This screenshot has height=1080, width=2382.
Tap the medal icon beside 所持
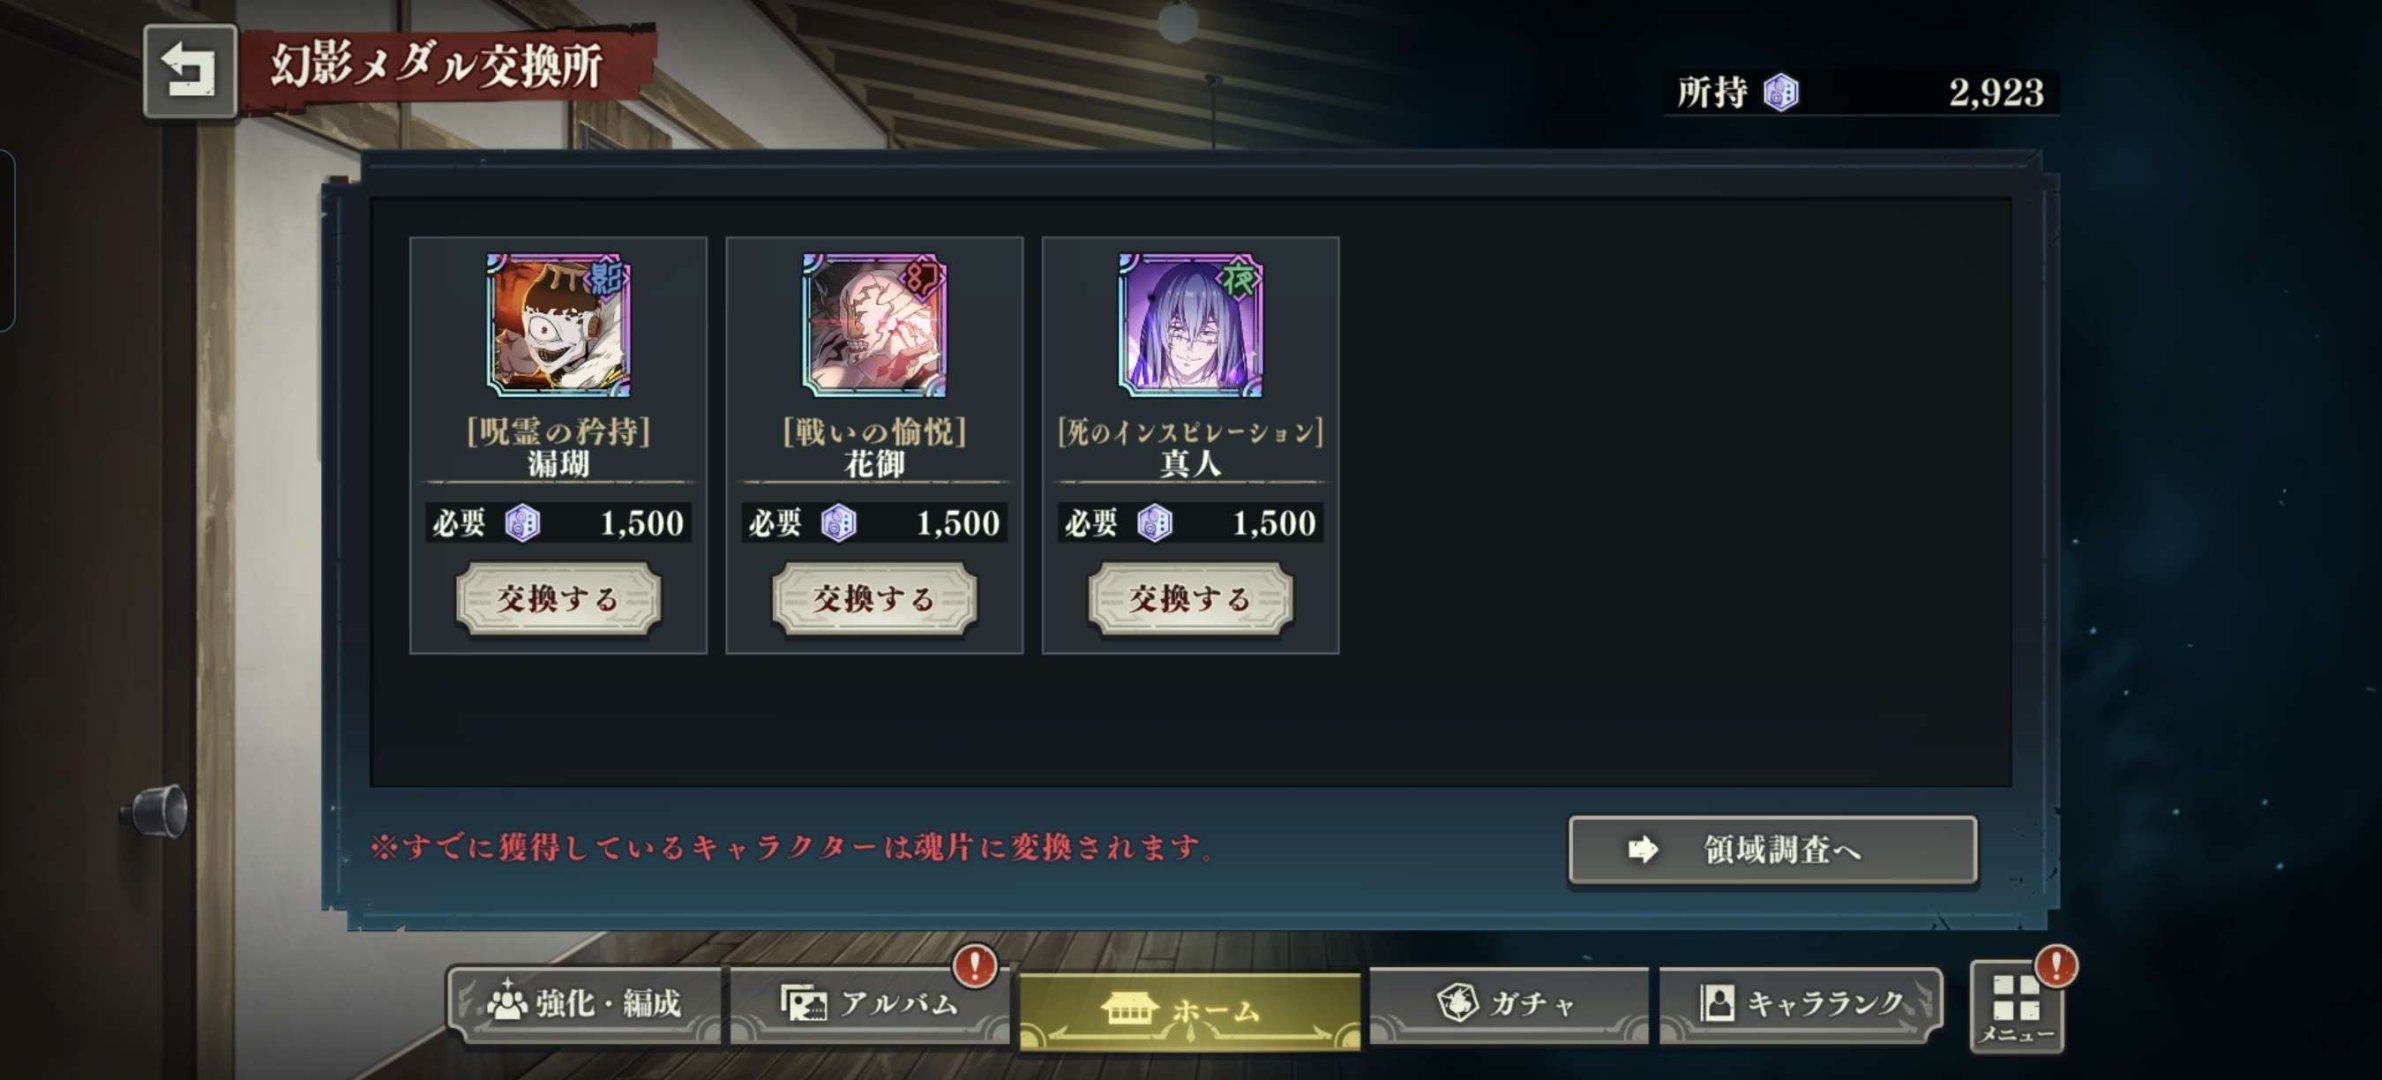click(x=1781, y=93)
